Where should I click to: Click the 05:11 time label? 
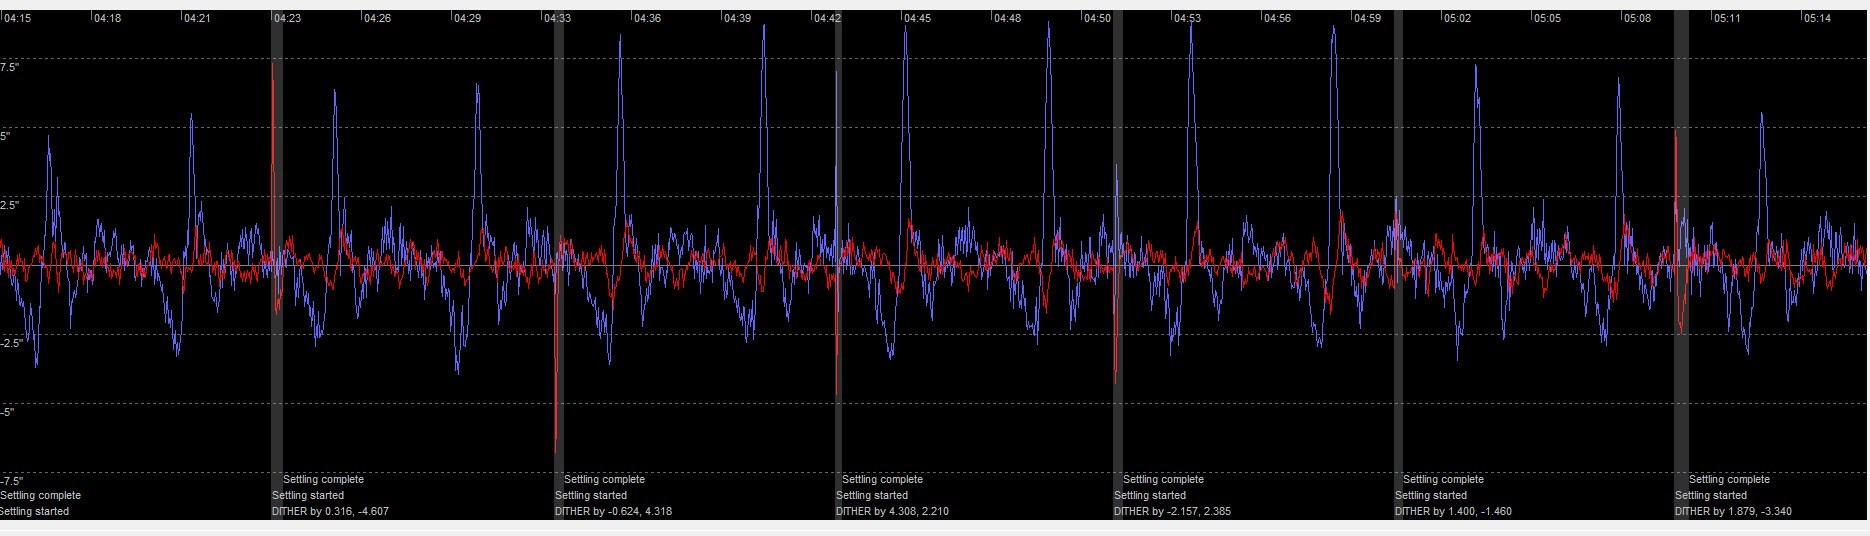(1727, 18)
